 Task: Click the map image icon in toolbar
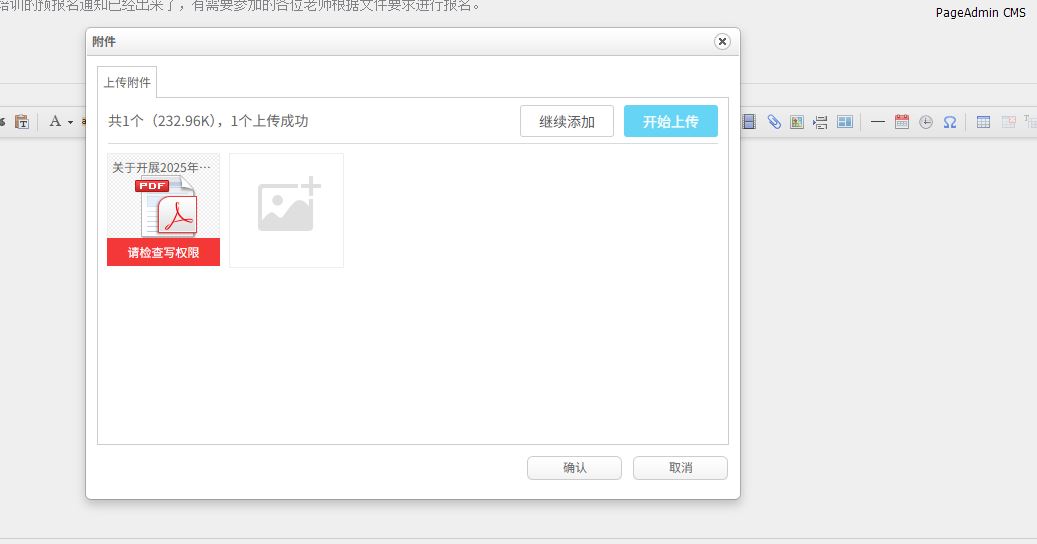[797, 122]
